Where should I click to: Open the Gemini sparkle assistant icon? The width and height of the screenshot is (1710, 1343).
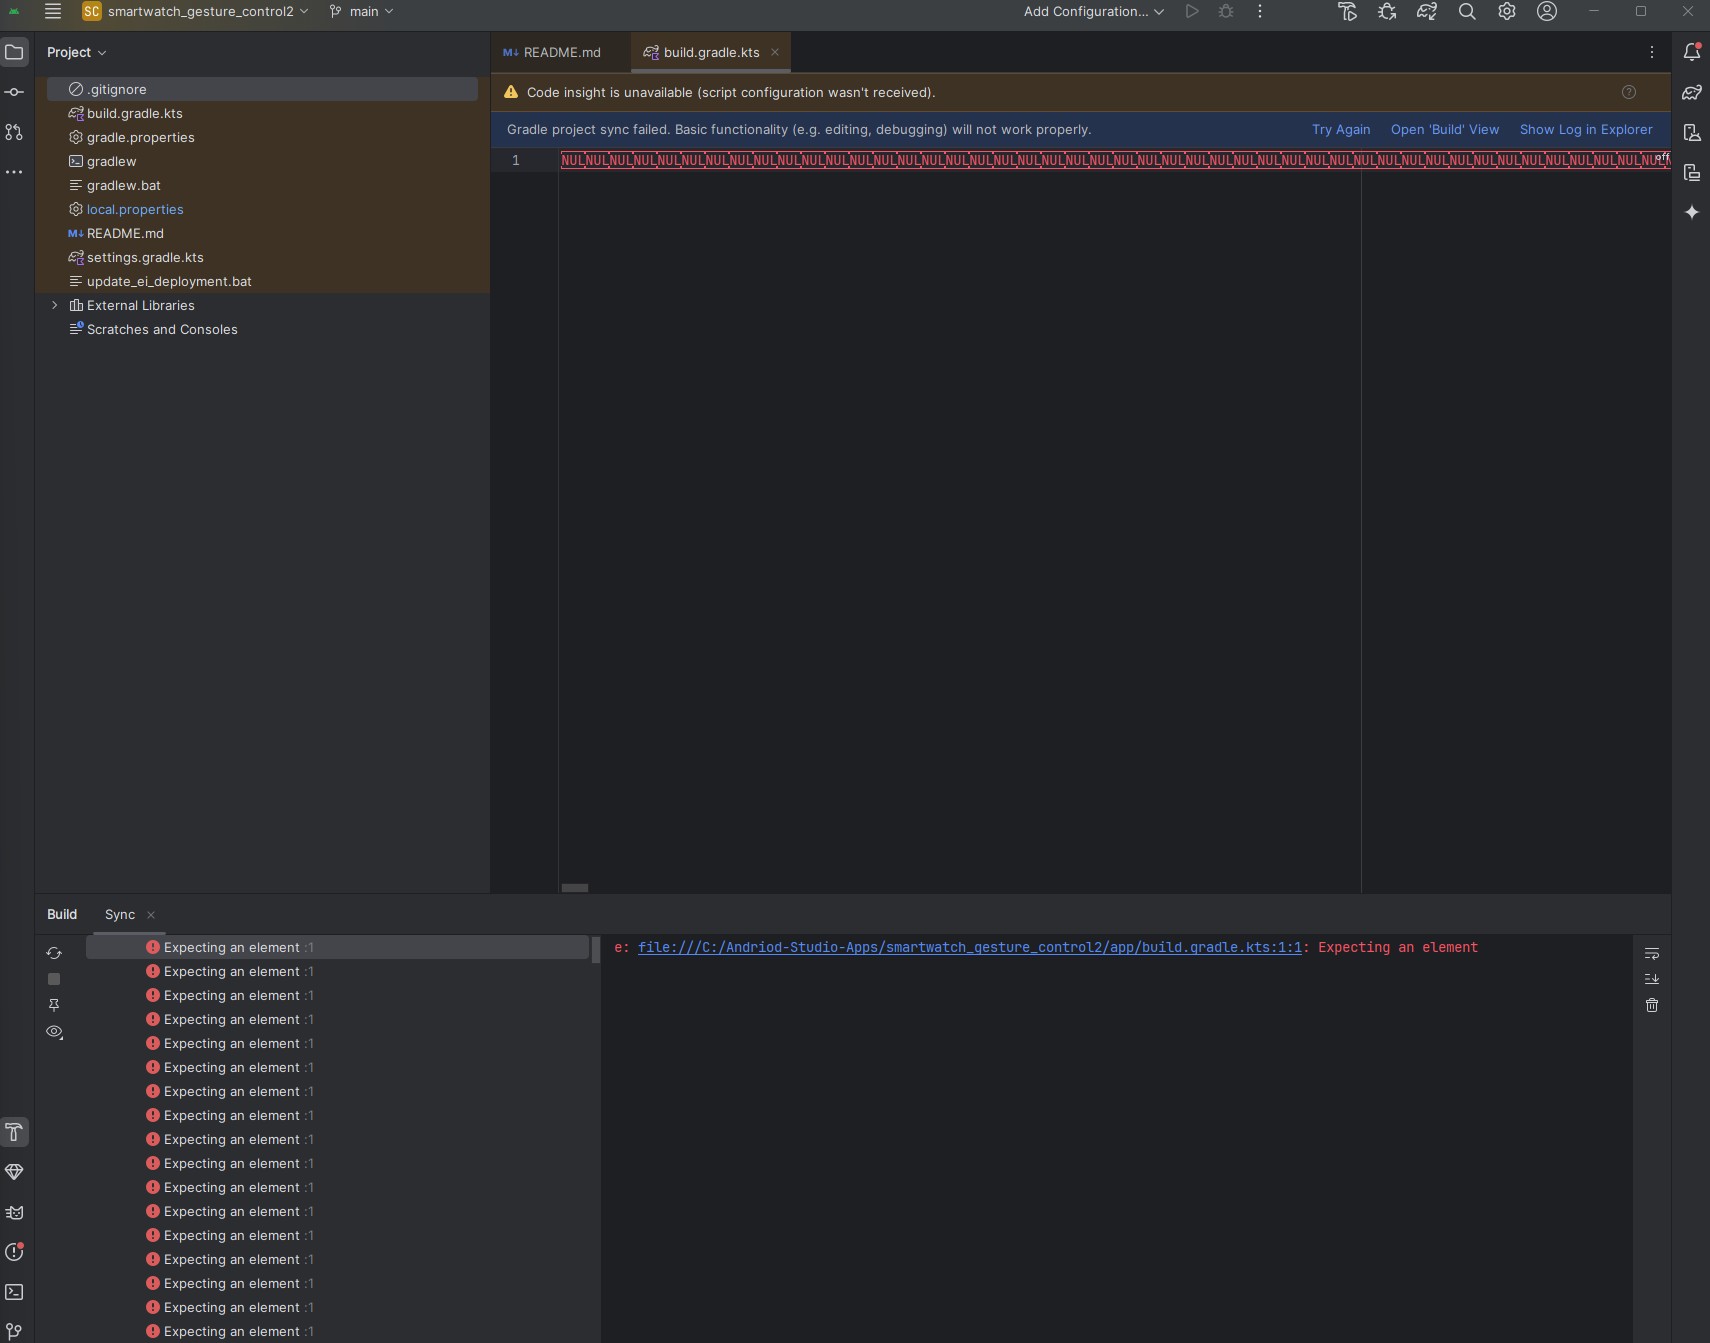[x=1692, y=212]
